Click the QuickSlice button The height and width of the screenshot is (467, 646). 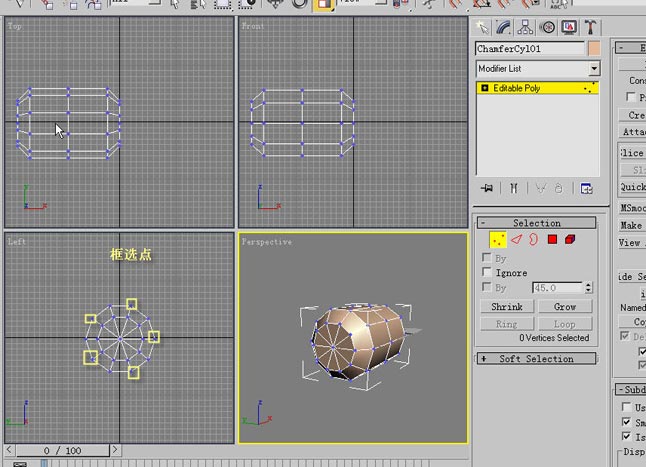tap(633, 187)
